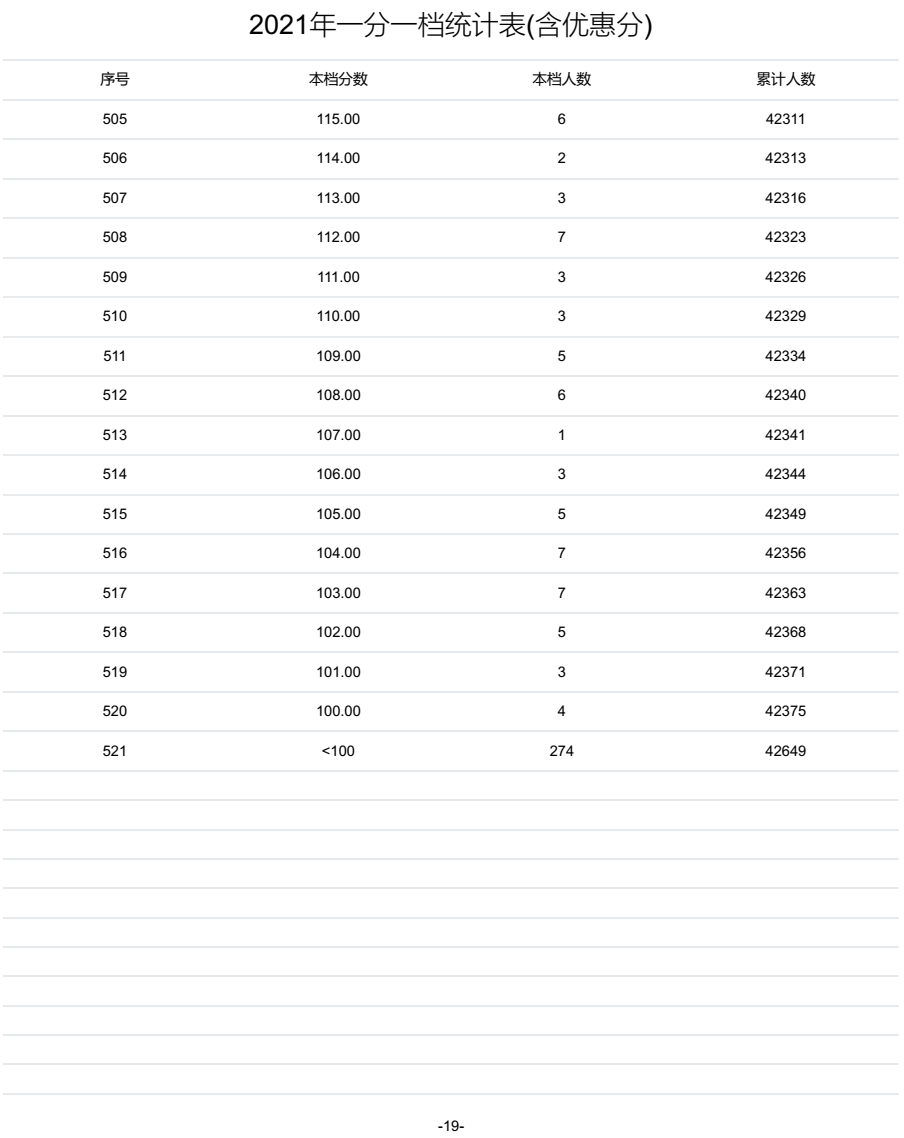
Task: Select the headcount cell 274
Action: (x=561, y=751)
